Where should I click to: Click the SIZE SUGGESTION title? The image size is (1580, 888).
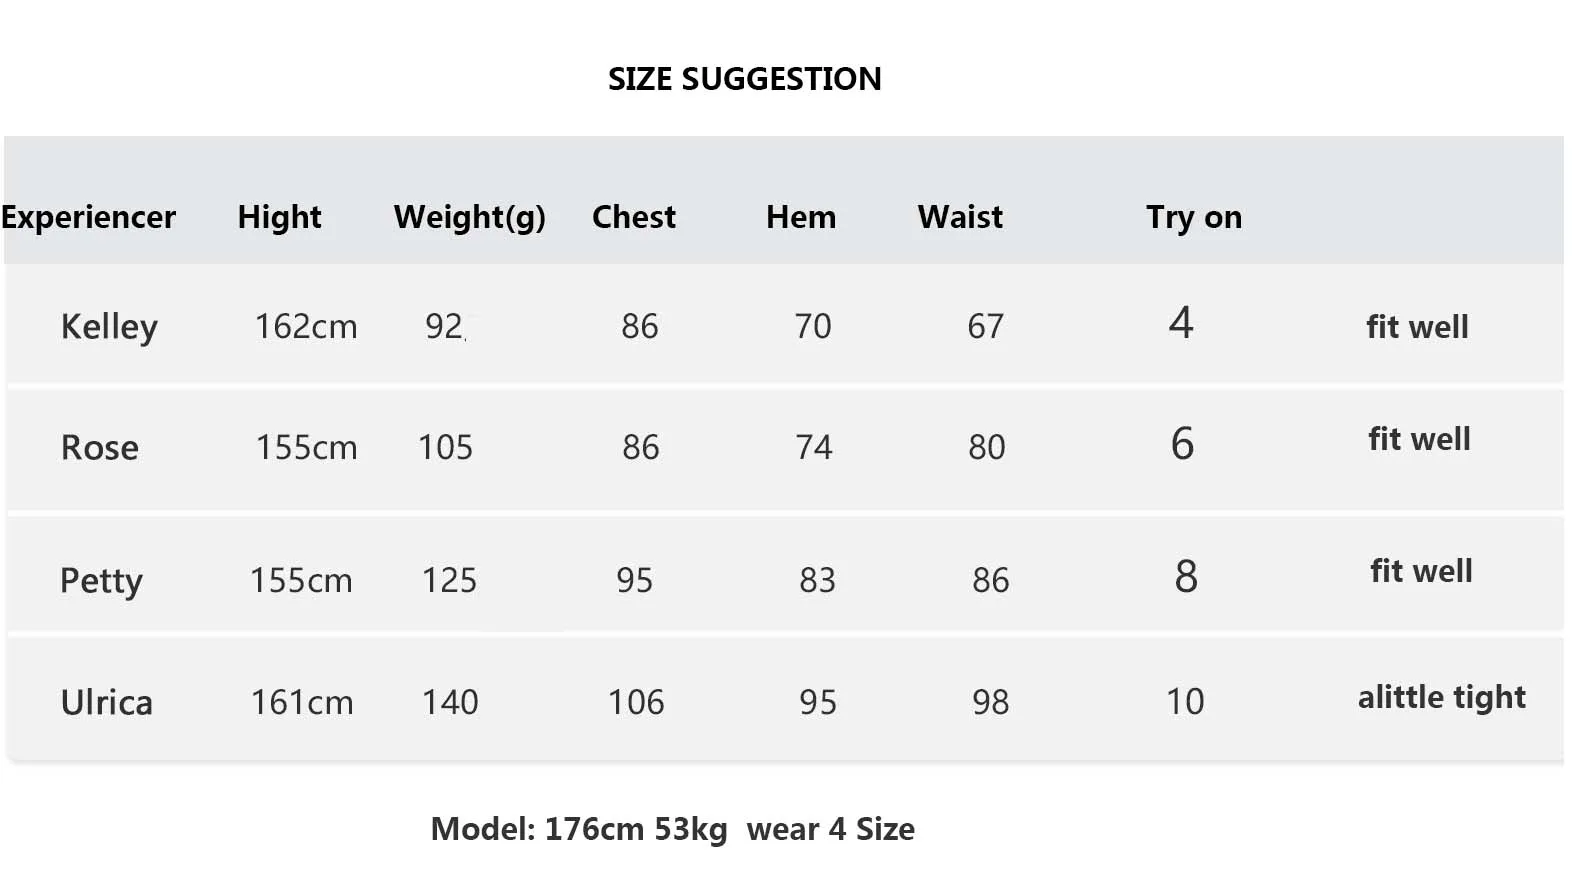tap(744, 79)
